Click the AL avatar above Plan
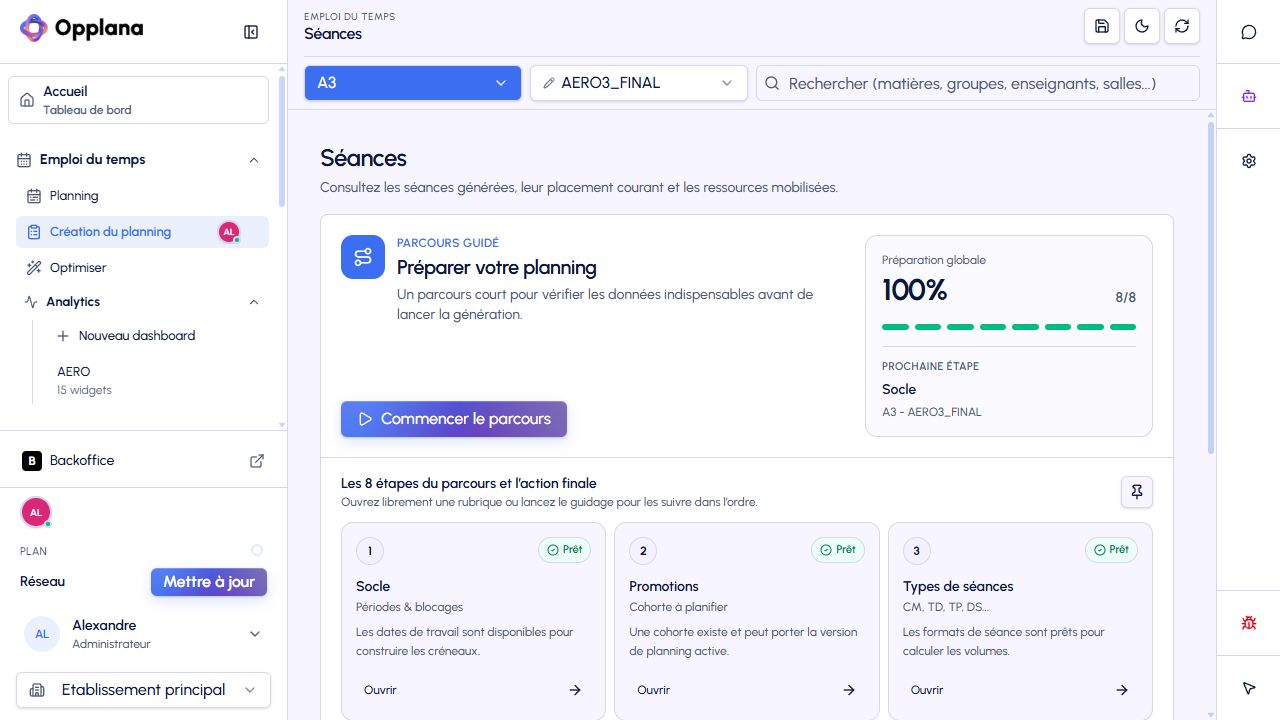1280x720 pixels. [36, 512]
